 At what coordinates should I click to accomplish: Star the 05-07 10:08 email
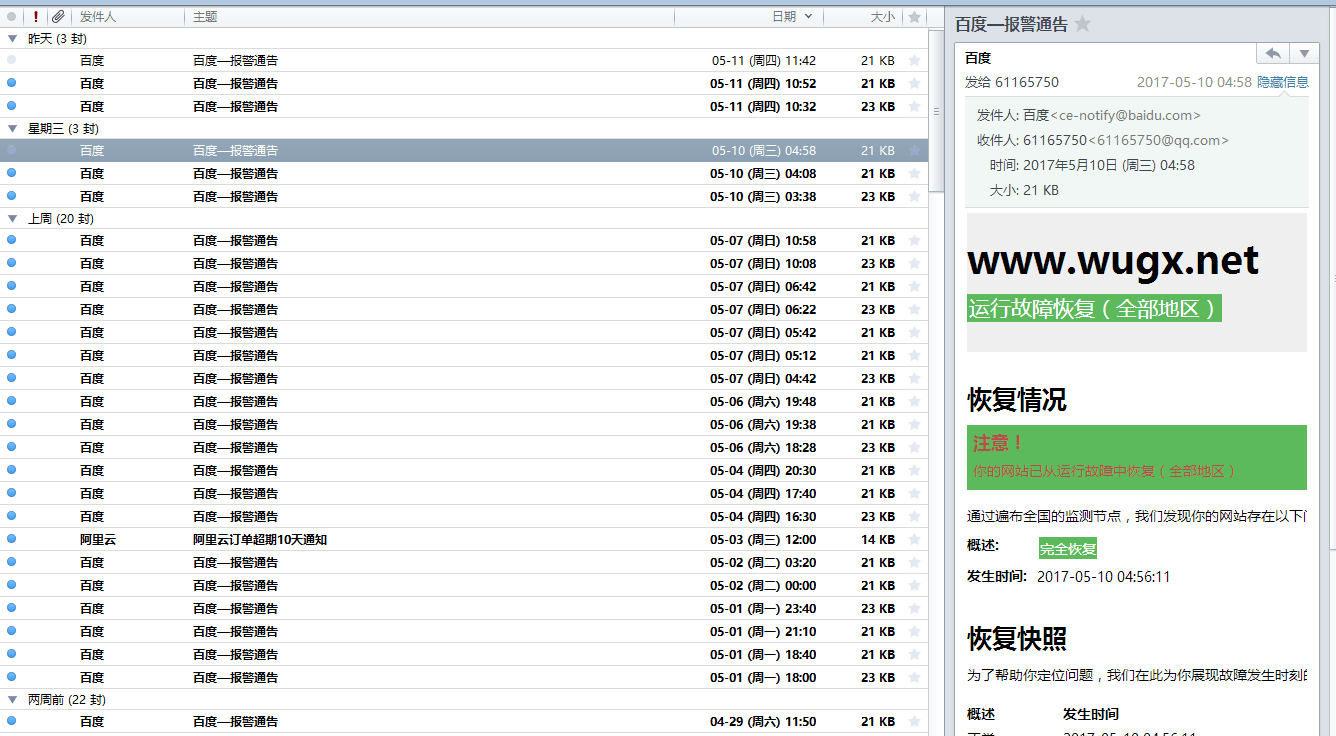[914, 263]
